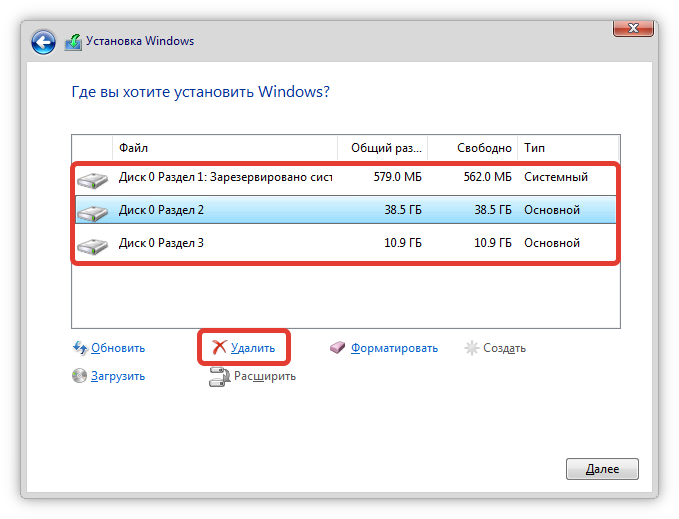Click the 579.0 МБ total size cell
The image size is (679, 519).
pos(398,177)
